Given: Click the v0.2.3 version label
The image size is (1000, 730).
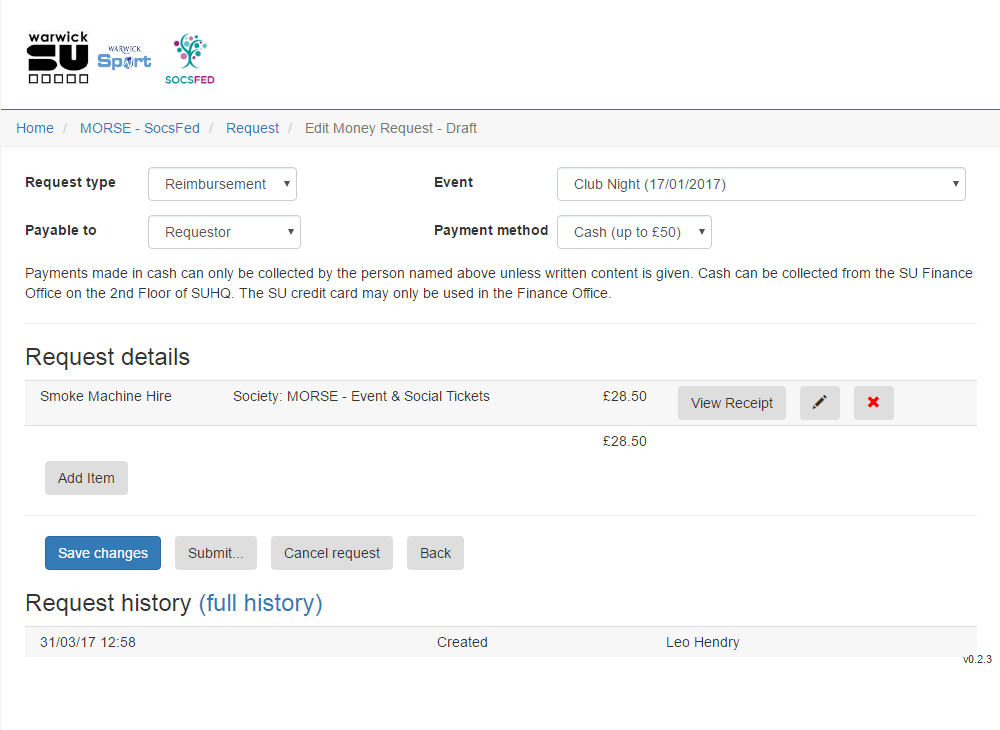Looking at the screenshot, I should pyautogui.click(x=978, y=659).
